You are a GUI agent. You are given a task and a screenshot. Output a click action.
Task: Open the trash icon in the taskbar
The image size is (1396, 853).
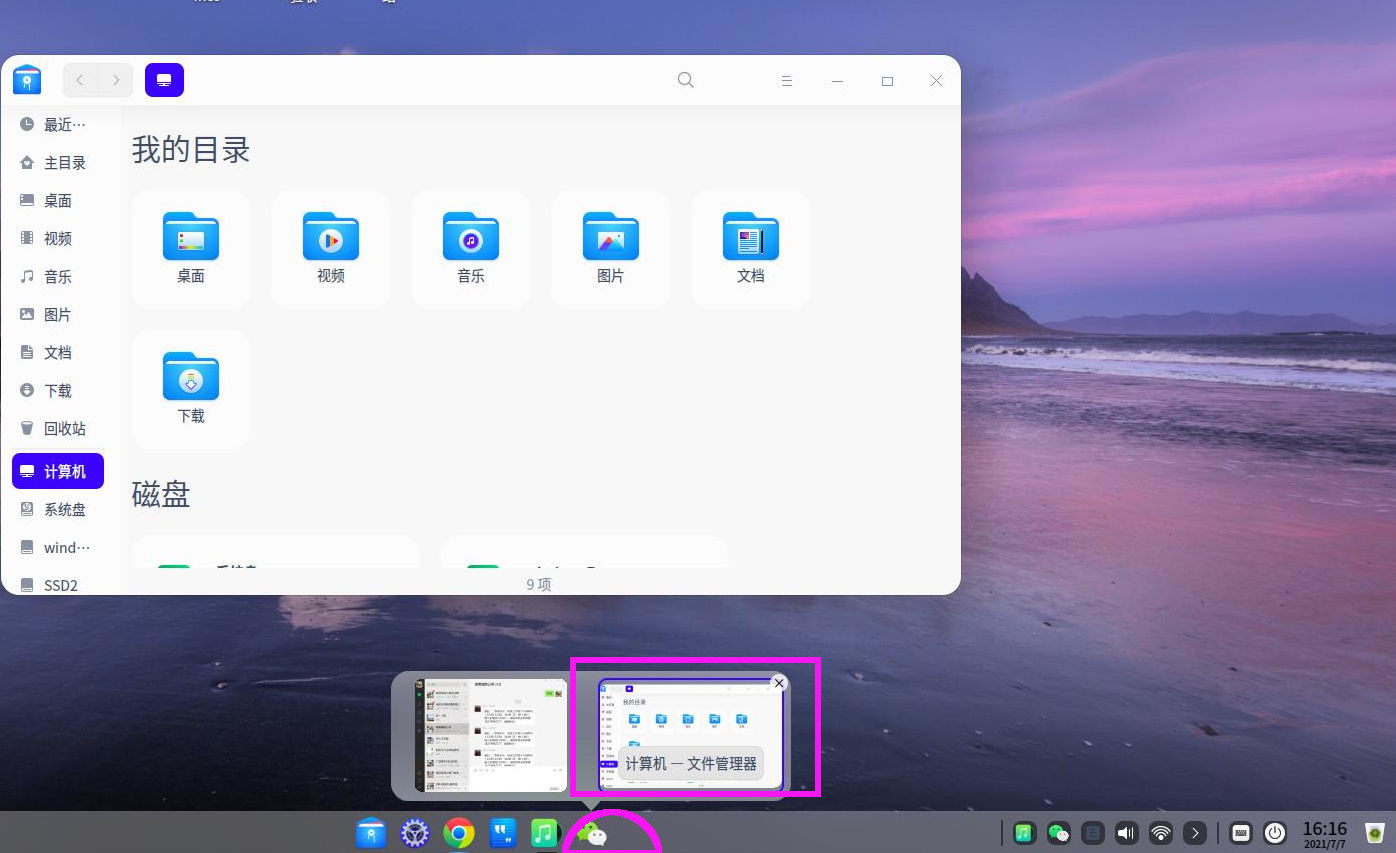1375,832
